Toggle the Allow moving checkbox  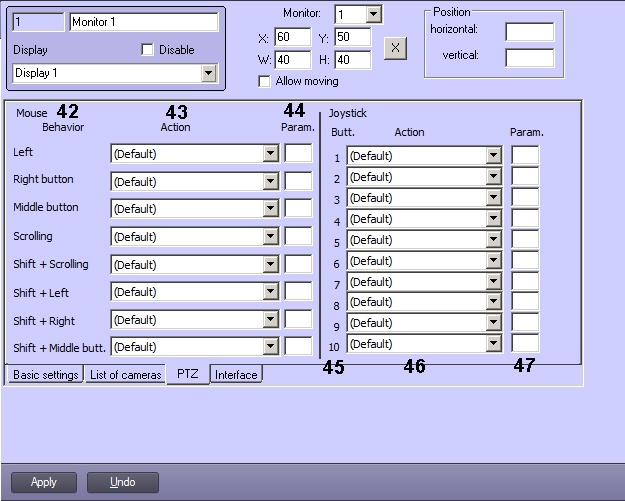265,81
